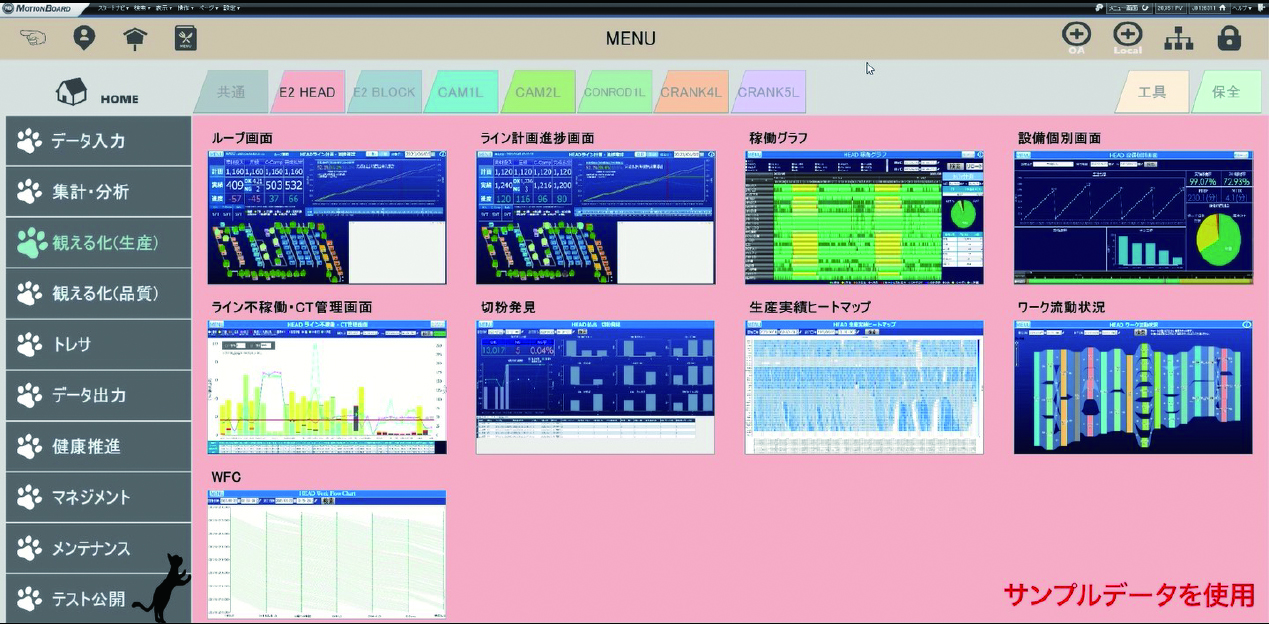Click the pointing hand icon
Viewport: 1269px width, 624px height.
click(x=32, y=39)
